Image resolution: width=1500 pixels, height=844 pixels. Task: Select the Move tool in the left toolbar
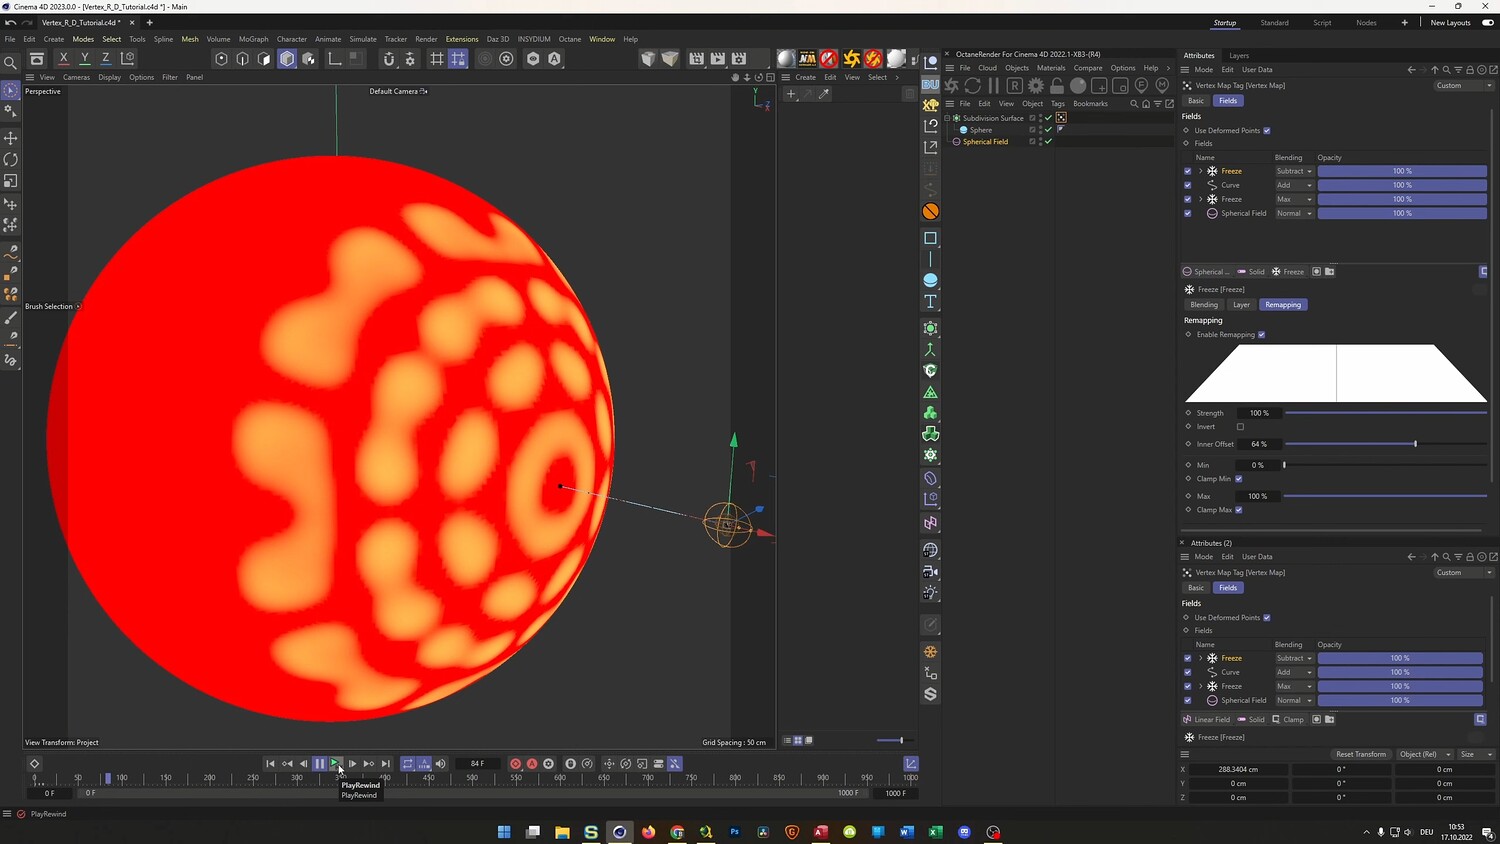pyautogui.click(x=11, y=138)
